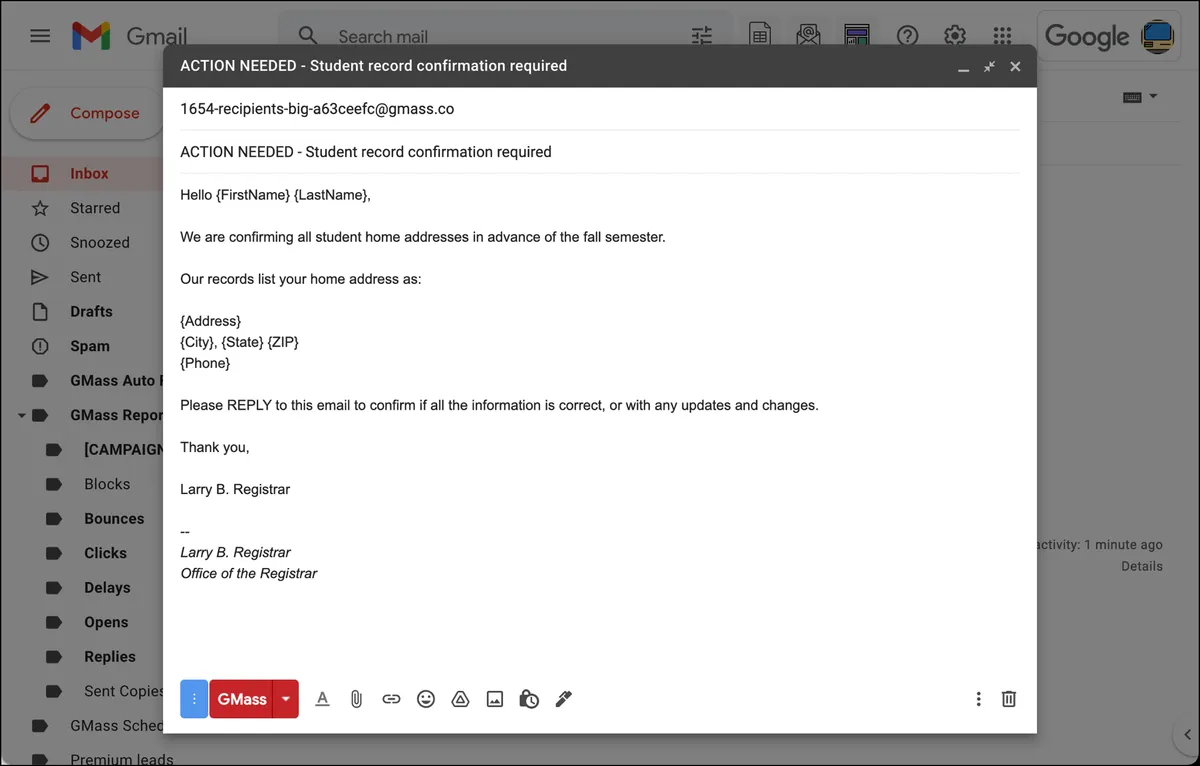Open Gmail settings gear

[x=955, y=36]
